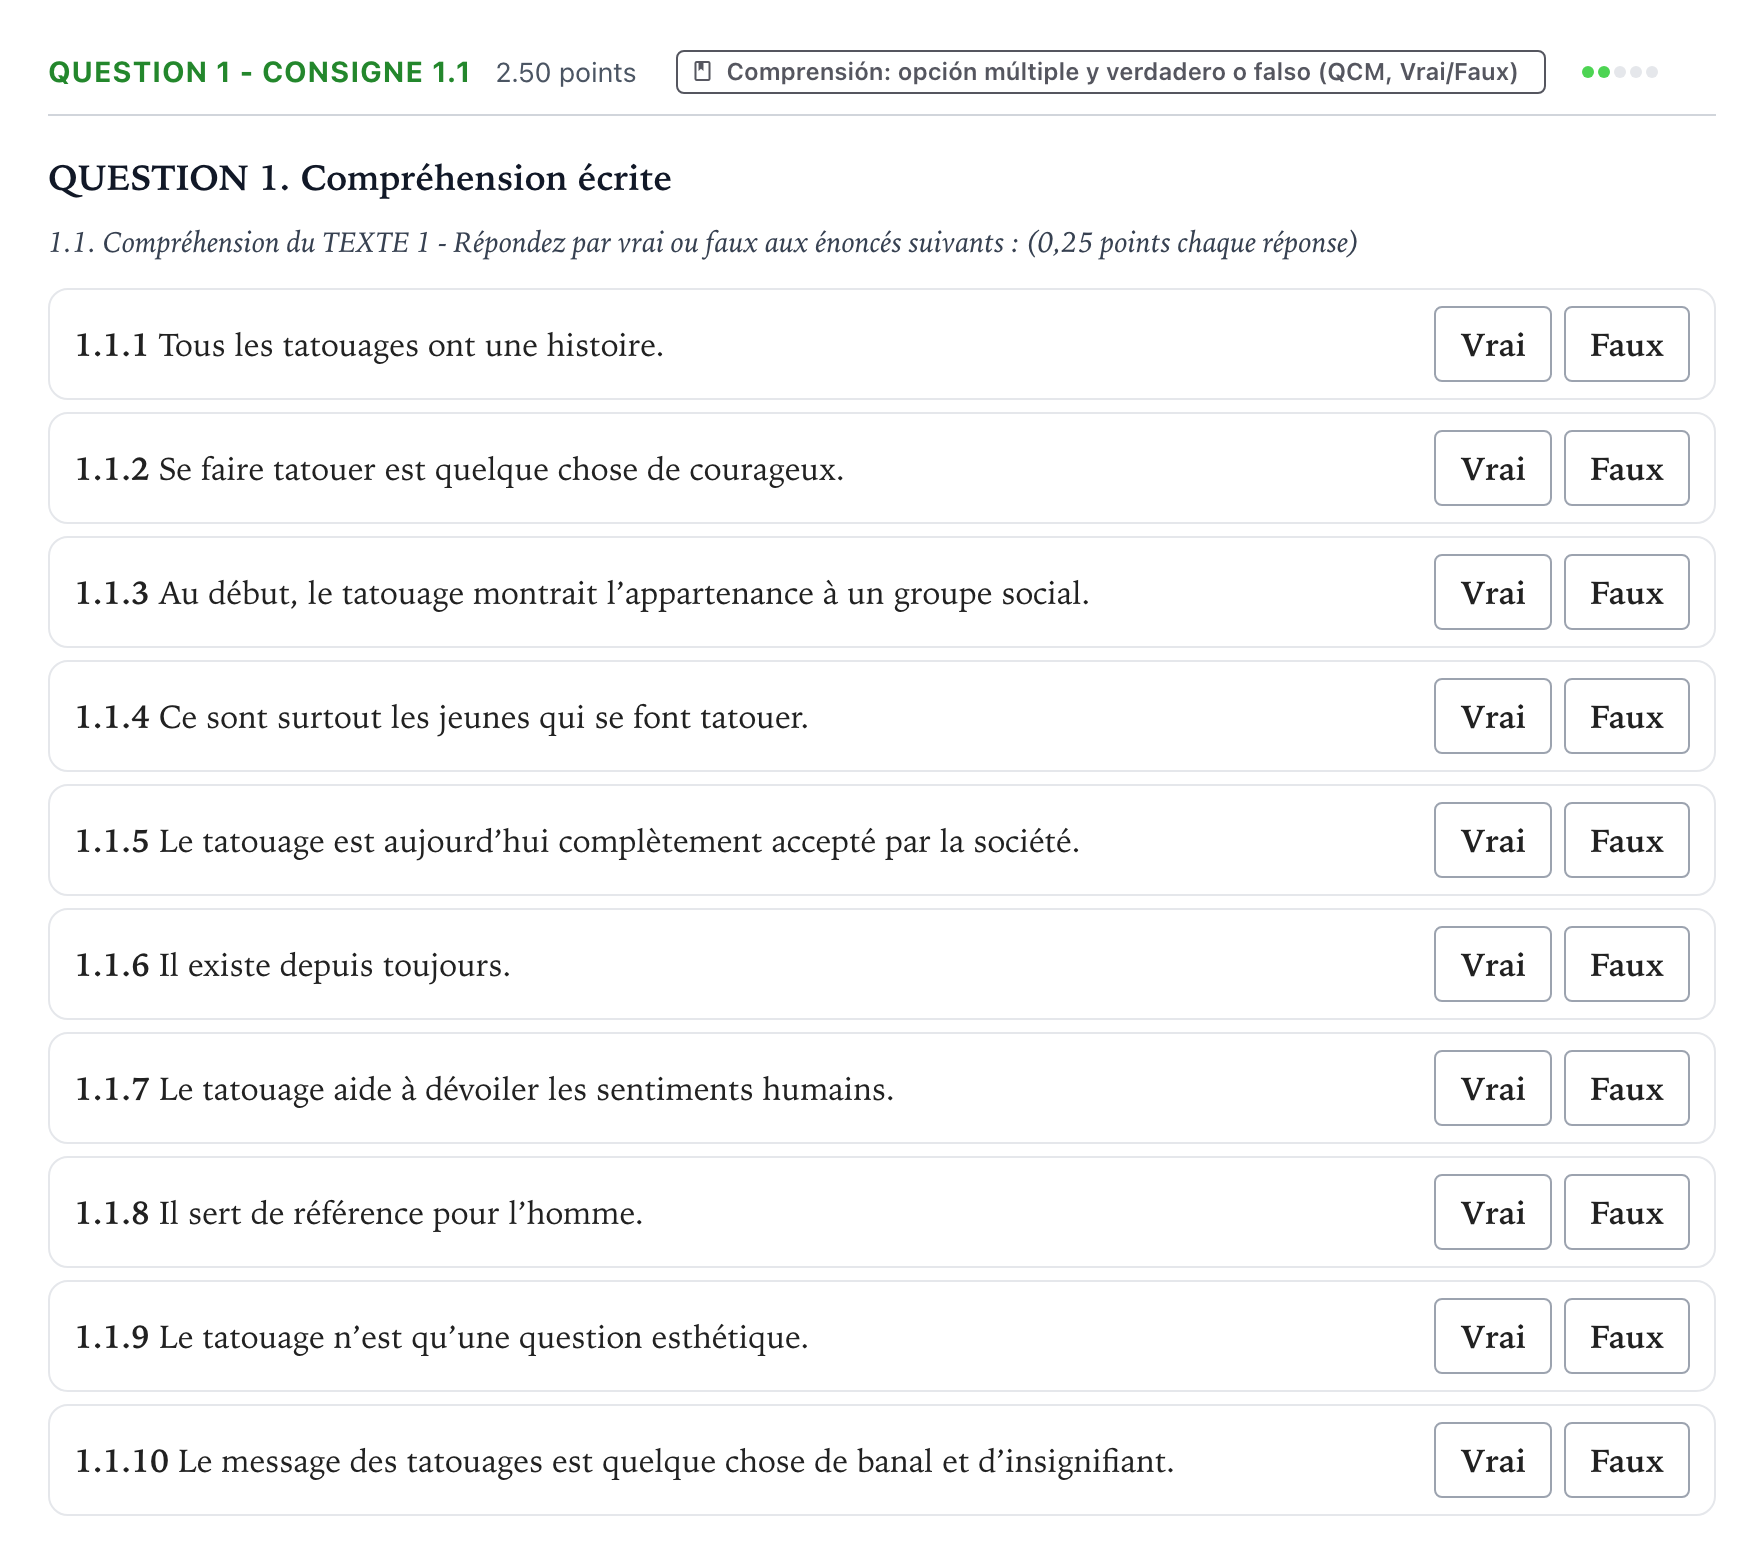Mark 1.1.3 groupe social as Faux

pos(1626,592)
